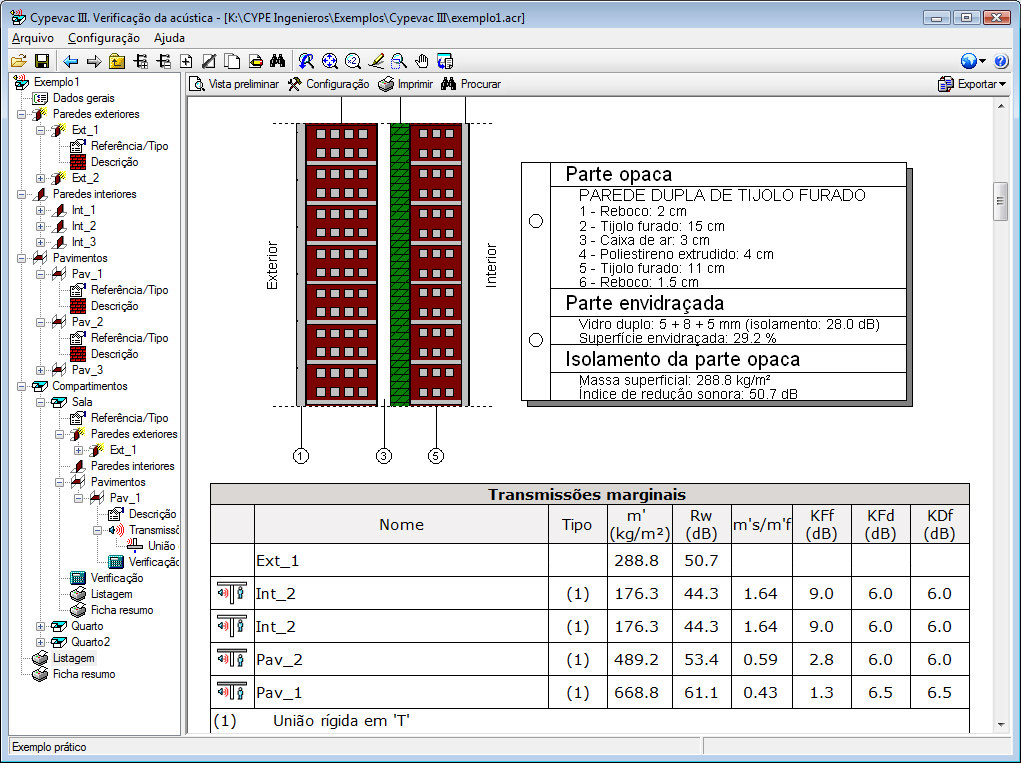
Task: Open the Arquivo menu
Action: (x=32, y=38)
